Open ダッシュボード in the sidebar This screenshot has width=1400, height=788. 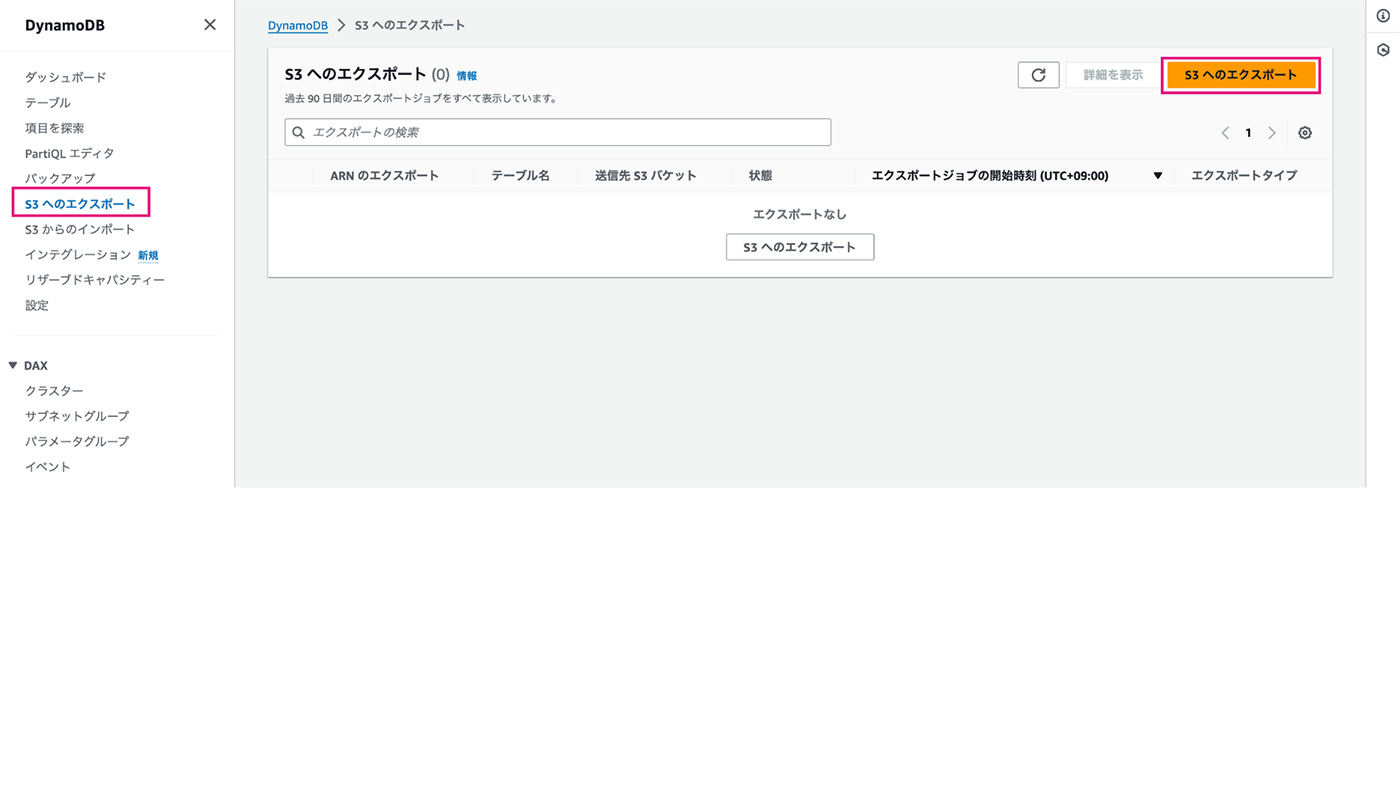click(66, 77)
